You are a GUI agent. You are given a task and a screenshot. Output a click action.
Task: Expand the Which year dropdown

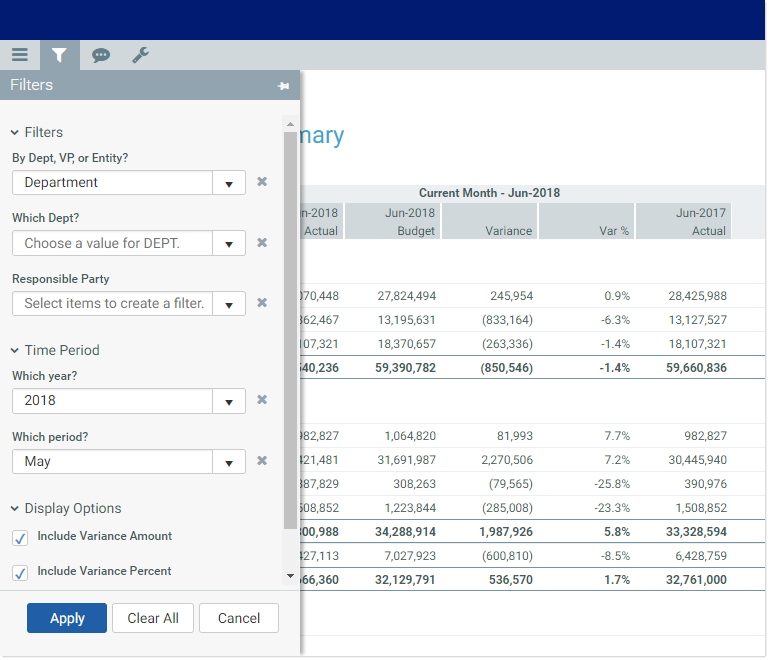click(229, 401)
